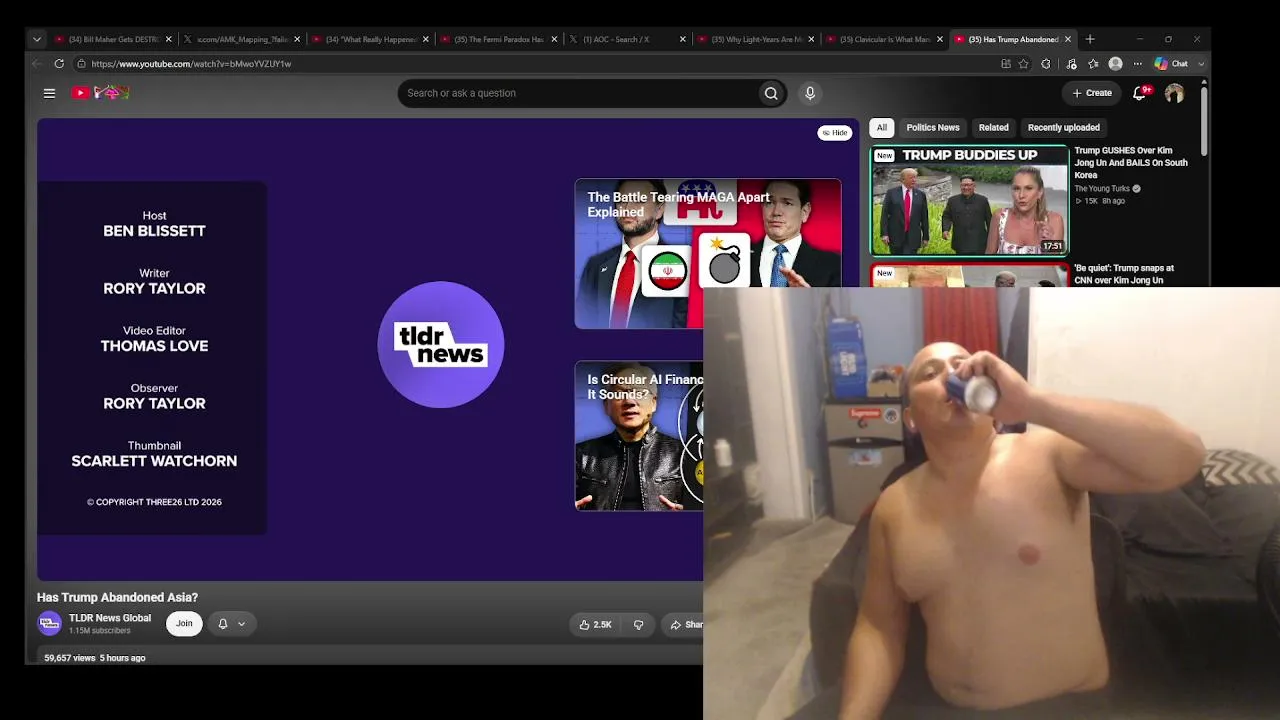Close the Fermi Paradox tab
The image size is (1280, 720).
pos(554,40)
